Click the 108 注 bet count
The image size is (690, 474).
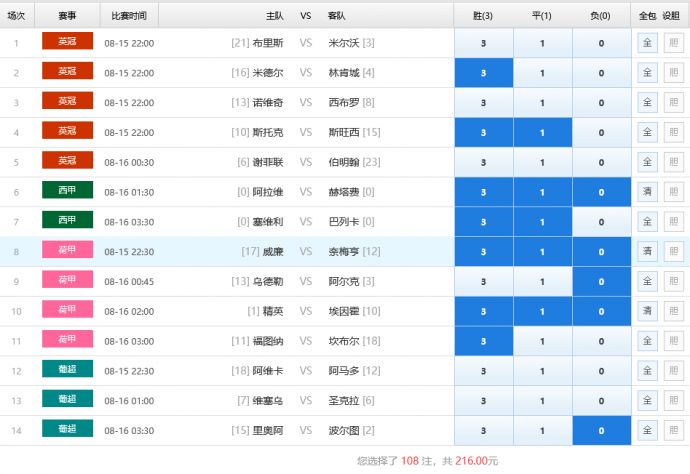416,461
